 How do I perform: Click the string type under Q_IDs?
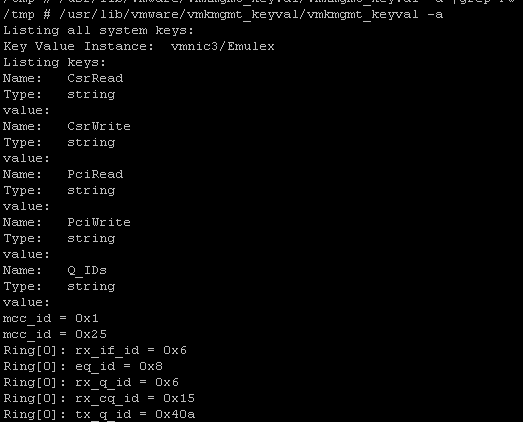point(91,287)
